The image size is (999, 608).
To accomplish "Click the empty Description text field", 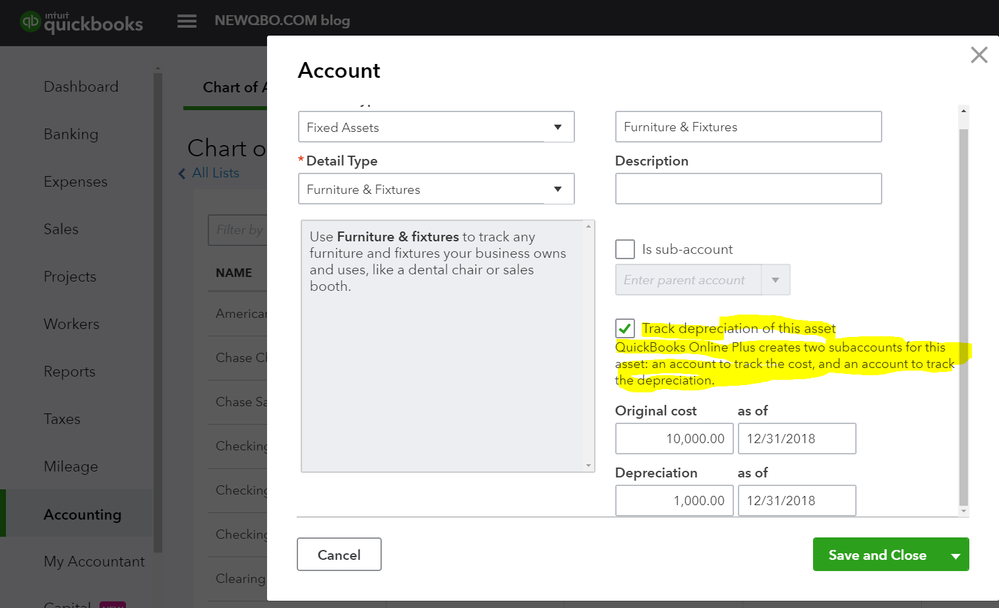I will coord(748,189).
